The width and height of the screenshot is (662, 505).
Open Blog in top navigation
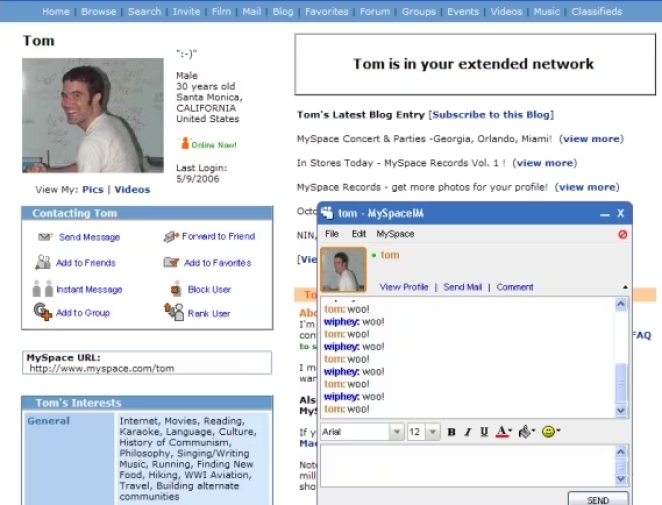pos(283,11)
